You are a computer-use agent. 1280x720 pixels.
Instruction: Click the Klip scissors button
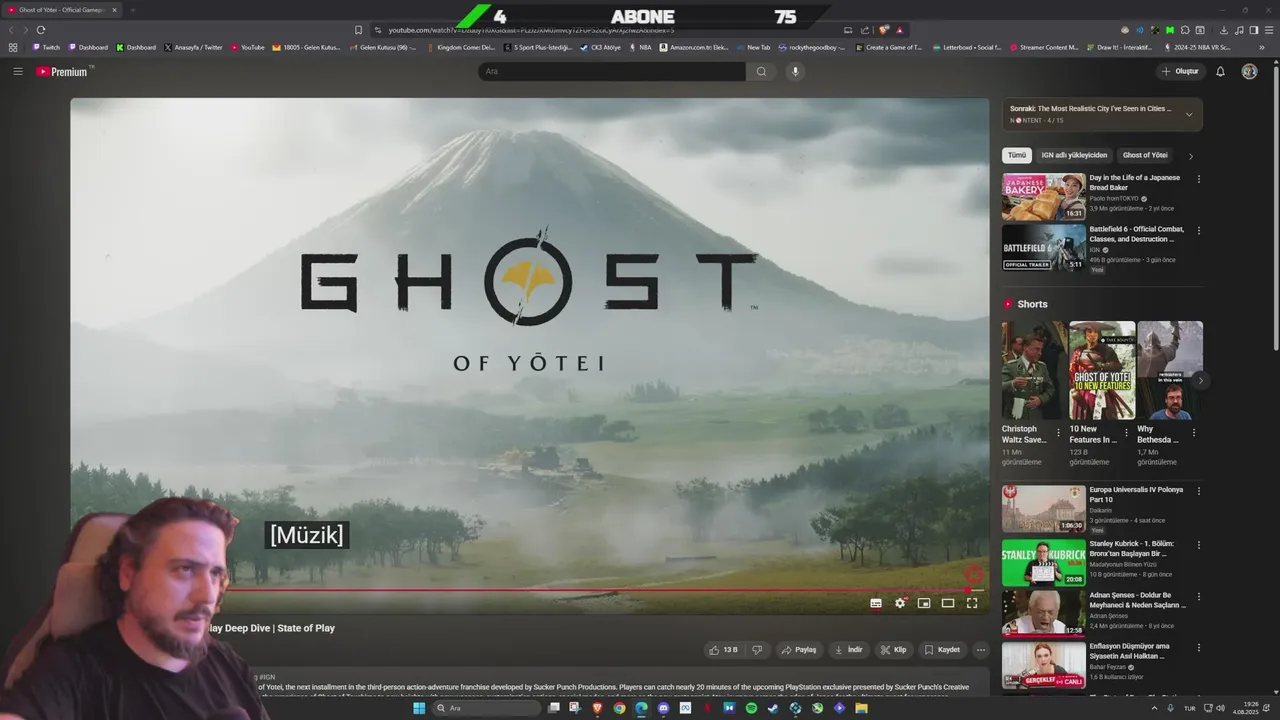click(x=893, y=649)
